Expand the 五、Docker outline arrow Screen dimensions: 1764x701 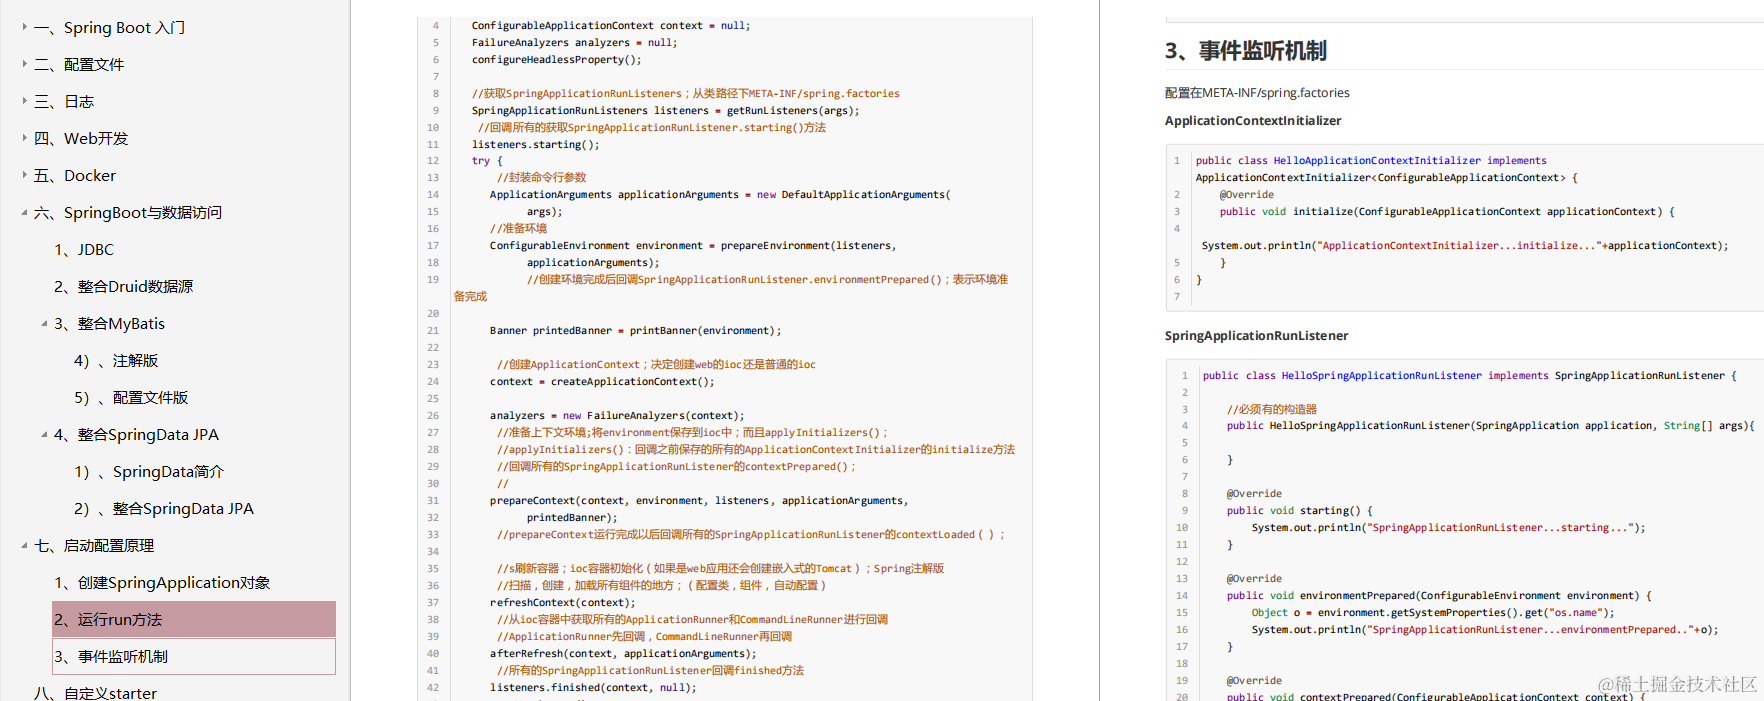pyautogui.click(x=24, y=175)
